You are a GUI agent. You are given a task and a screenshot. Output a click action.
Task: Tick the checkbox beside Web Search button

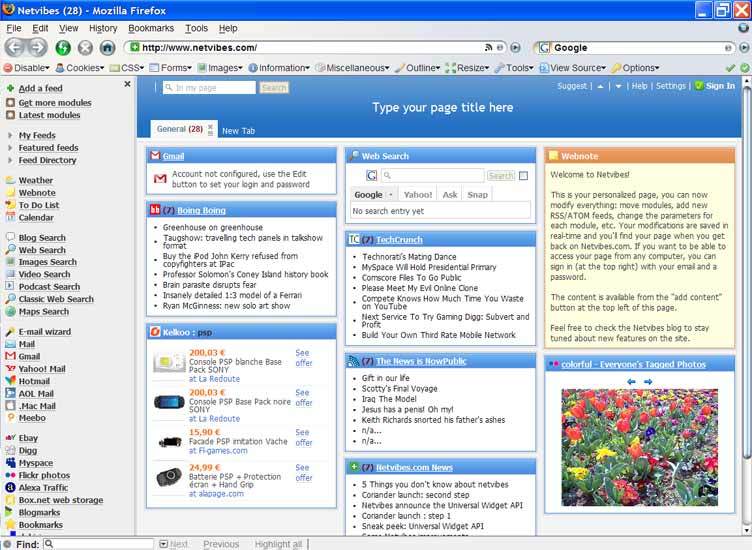click(524, 176)
